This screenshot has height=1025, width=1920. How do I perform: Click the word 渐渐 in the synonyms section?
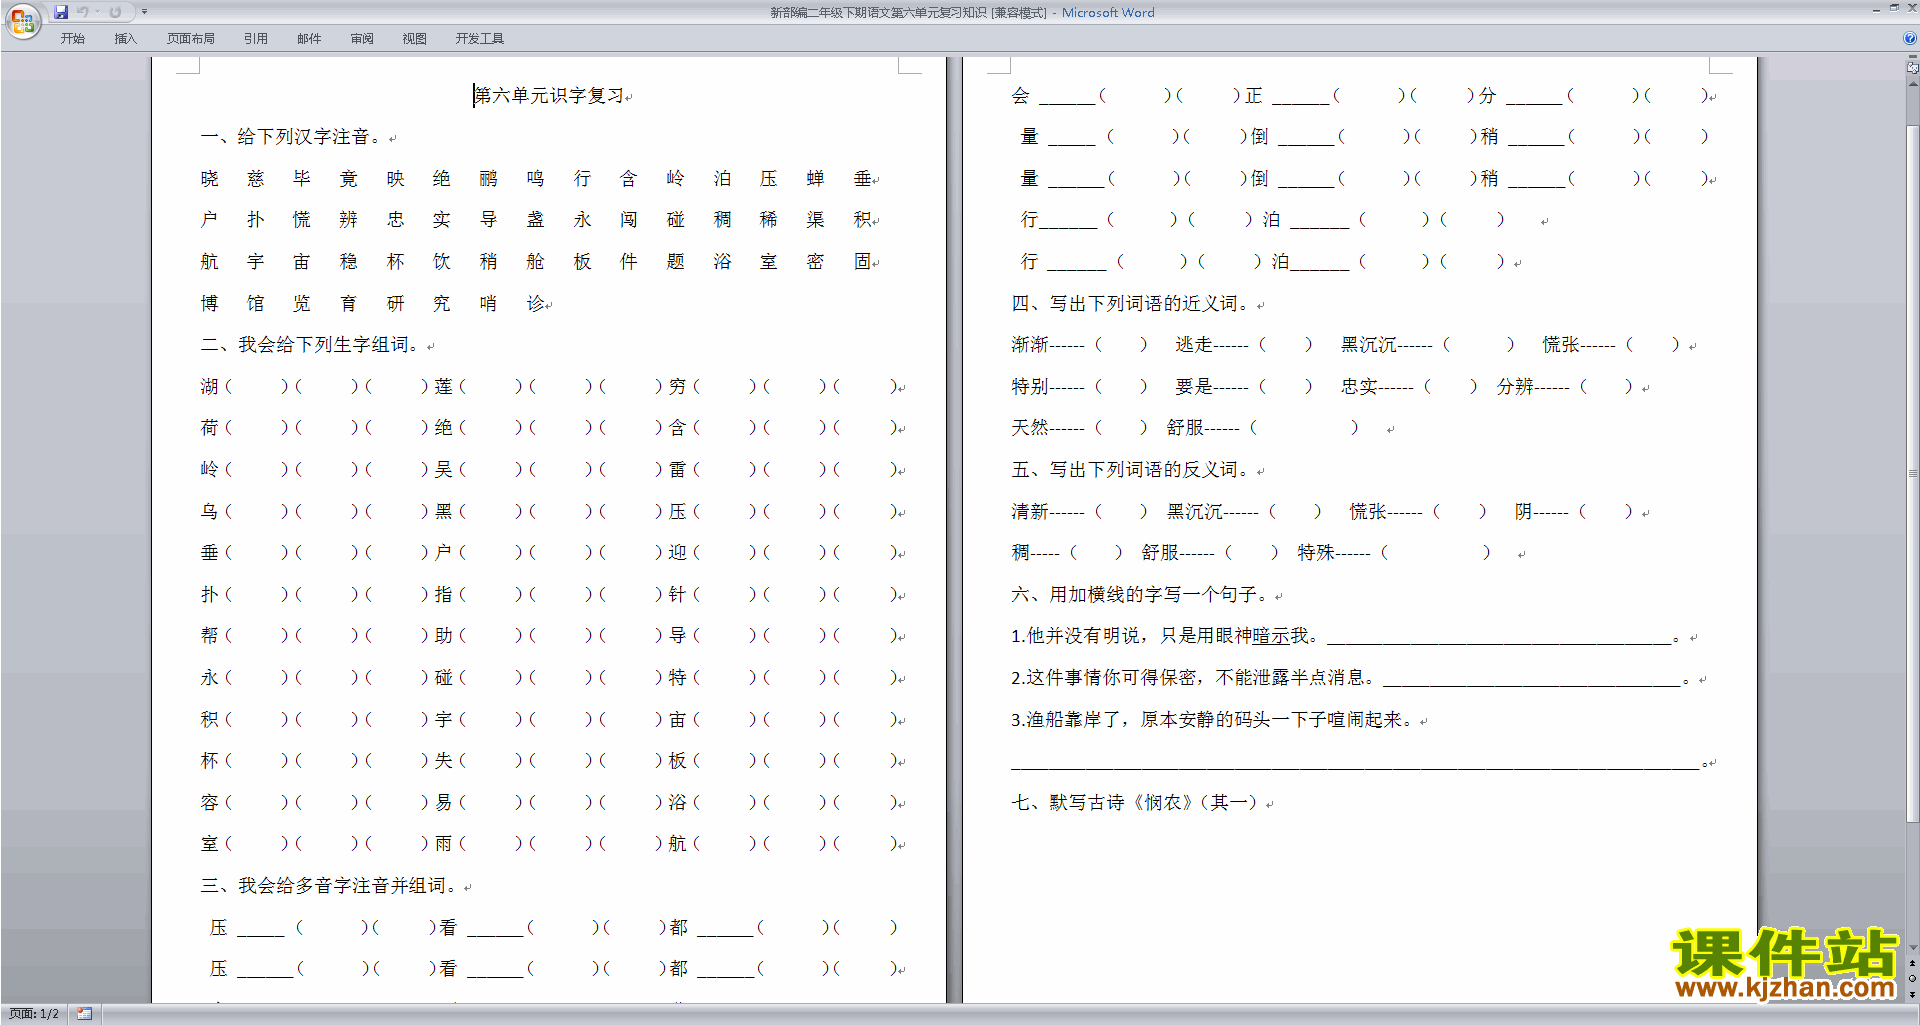[1029, 345]
